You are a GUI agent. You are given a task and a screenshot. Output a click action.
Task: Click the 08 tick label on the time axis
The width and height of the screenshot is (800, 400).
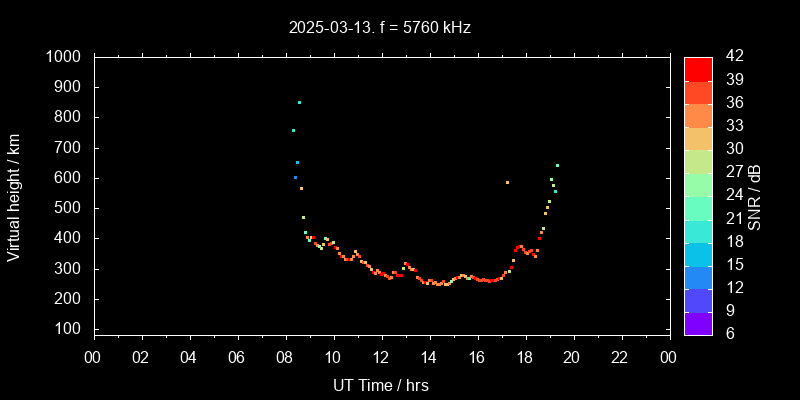(x=285, y=356)
